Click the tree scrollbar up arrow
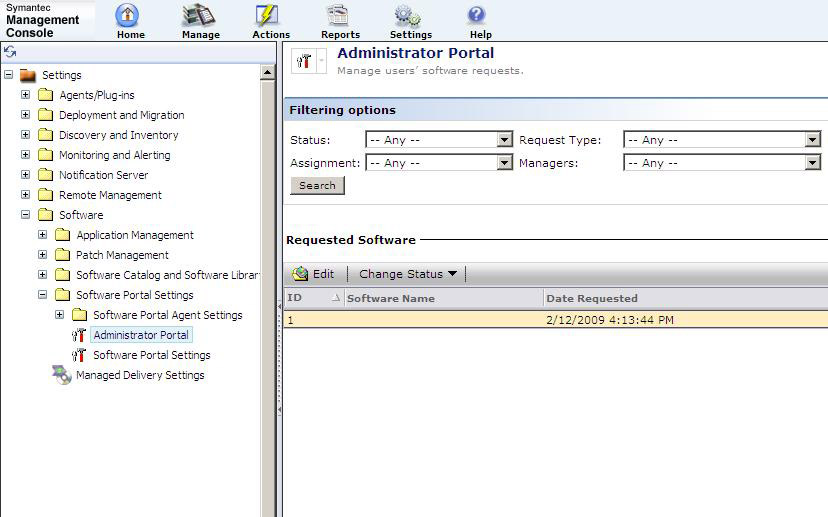828x517 pixels. point(267,72)
